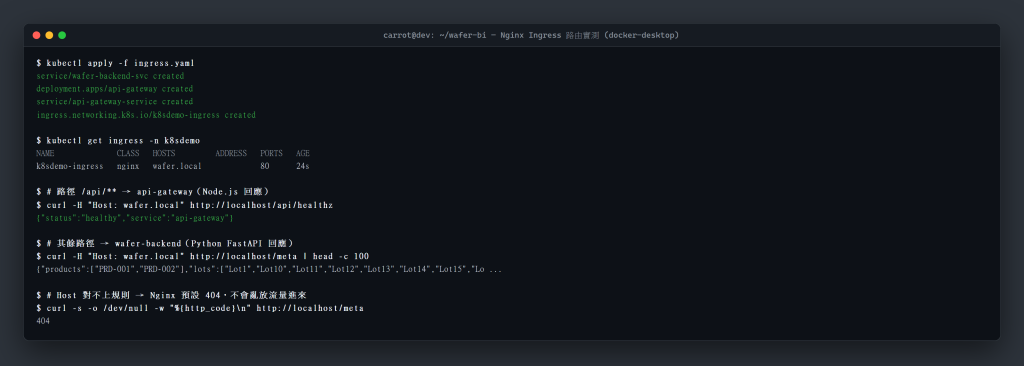The image size is (1024, 366).
Task: Click the NAME column header
Action: coord(46,154)
